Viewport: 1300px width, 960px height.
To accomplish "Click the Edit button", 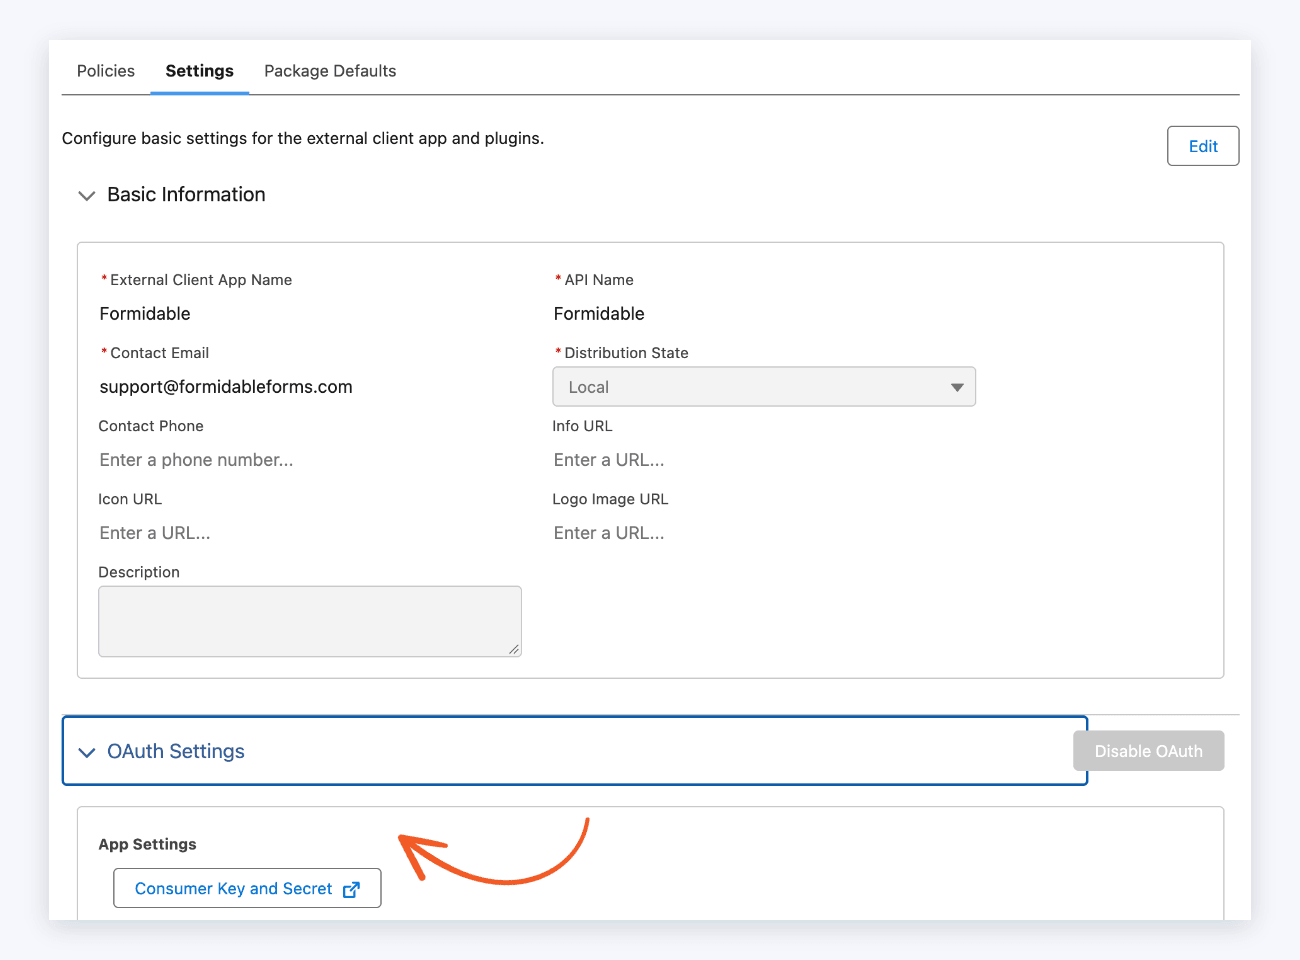I will (1203, 146).
